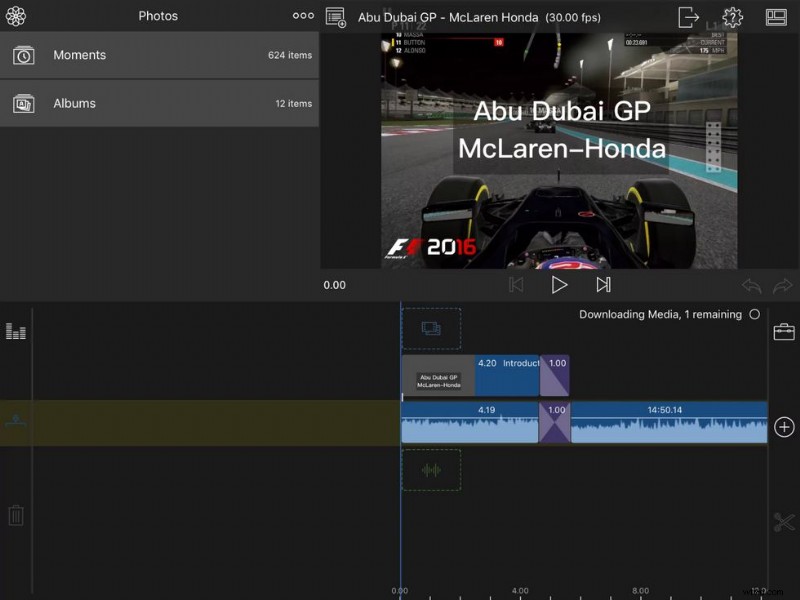Switch the workspace layout with the layout icon
800x600 pixels.
pyautogui.click(x=777, y=16)
